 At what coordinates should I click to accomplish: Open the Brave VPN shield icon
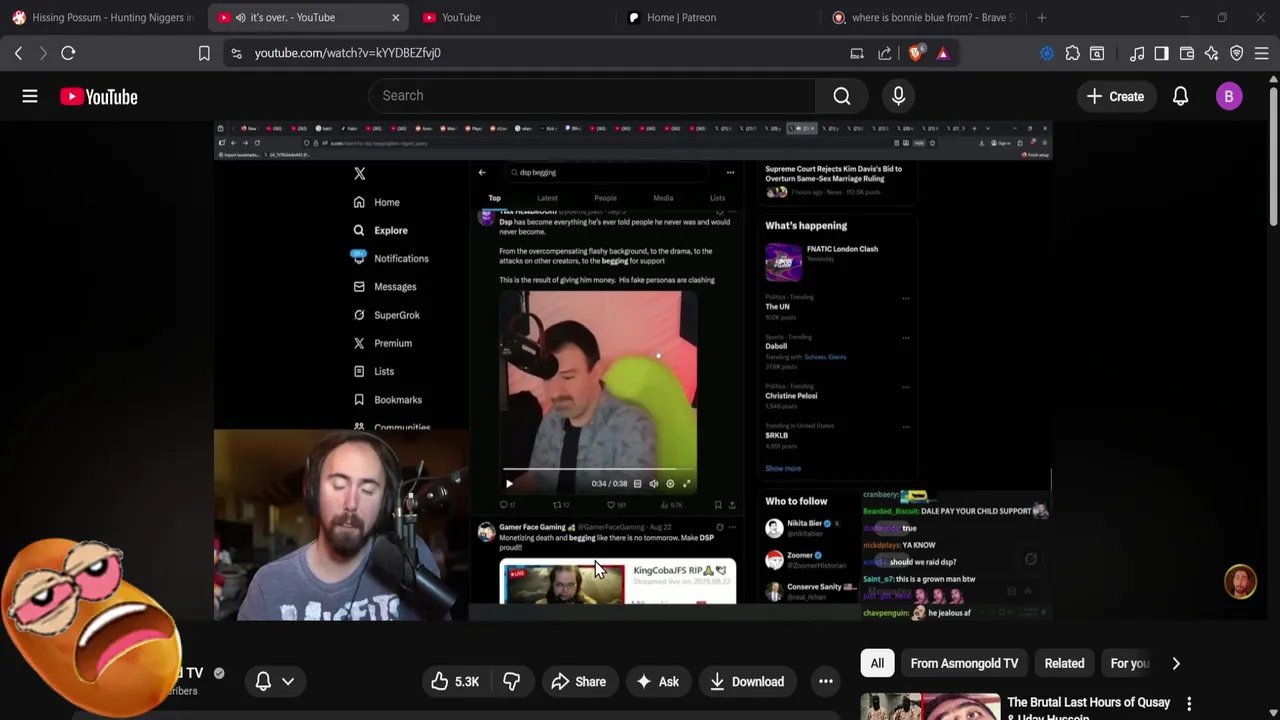[1237, 53]
